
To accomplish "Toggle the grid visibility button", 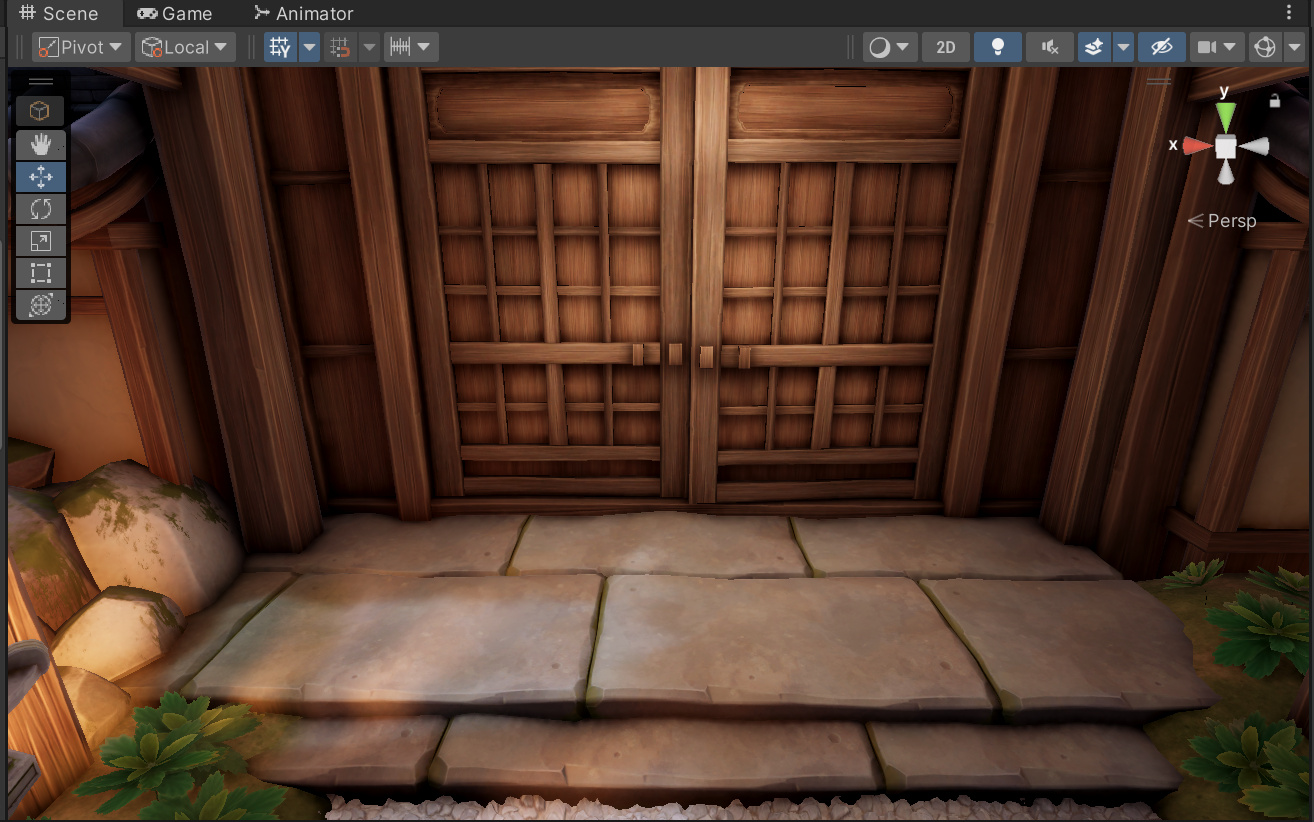I will point(281,47).
